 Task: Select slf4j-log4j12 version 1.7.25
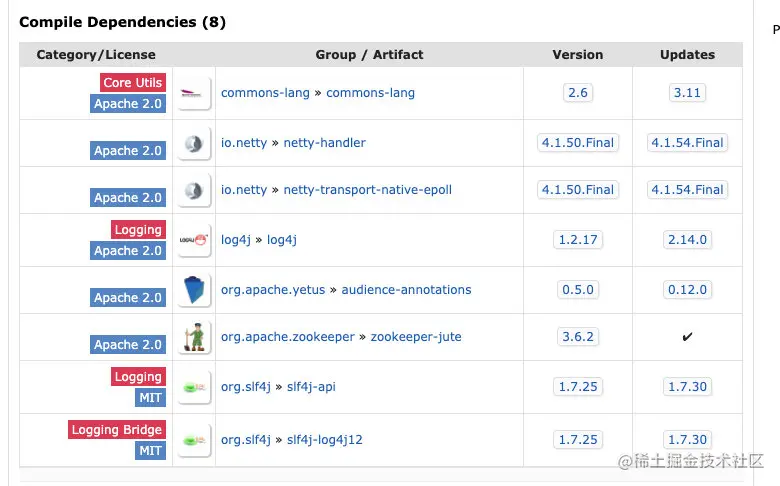[578, 440]
